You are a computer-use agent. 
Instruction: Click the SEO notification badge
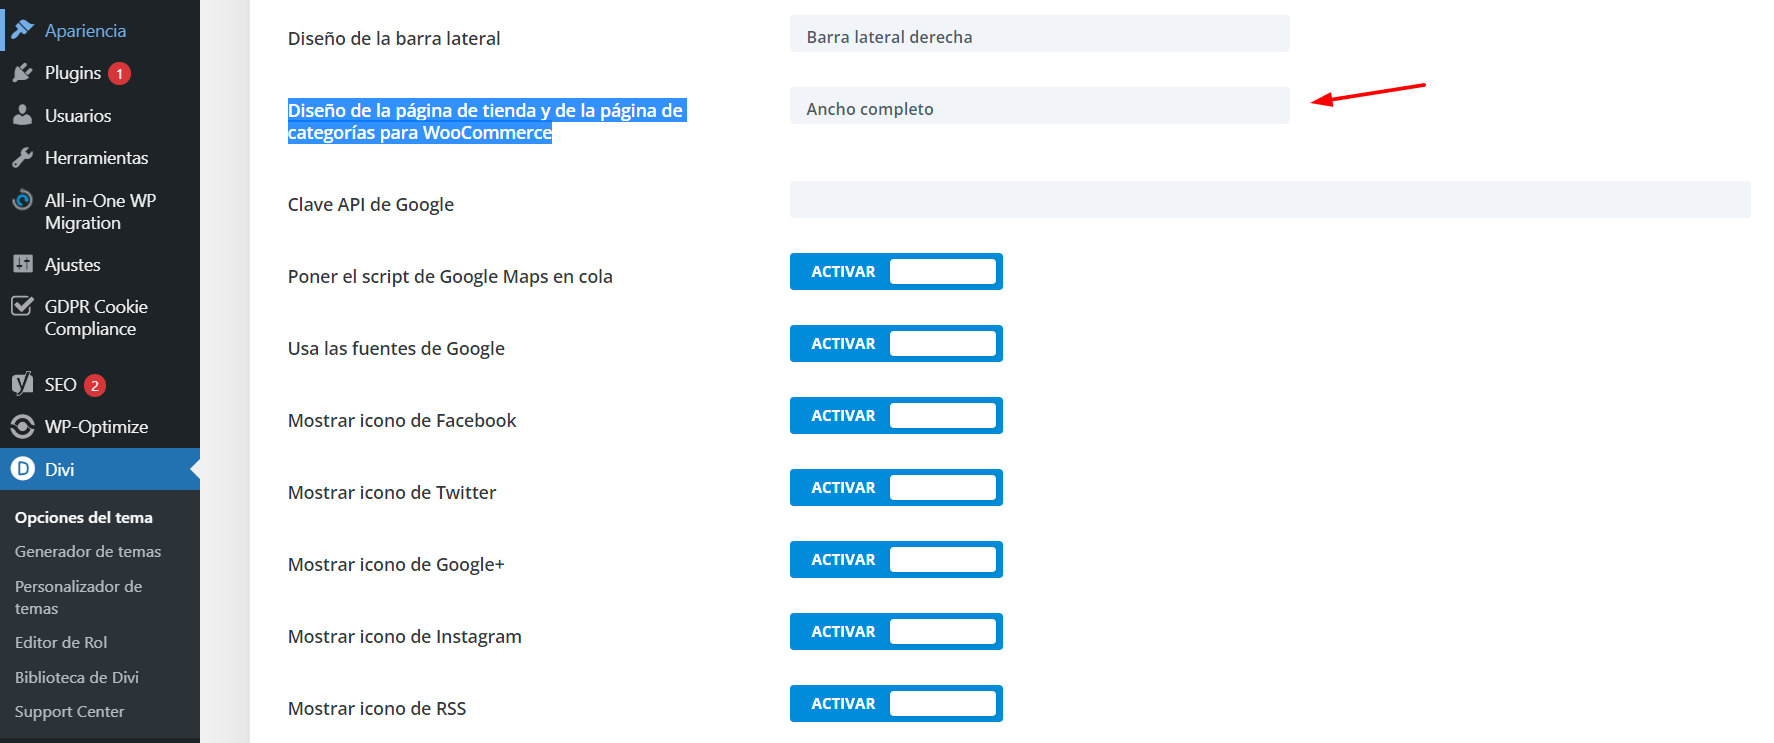(95, 385)
